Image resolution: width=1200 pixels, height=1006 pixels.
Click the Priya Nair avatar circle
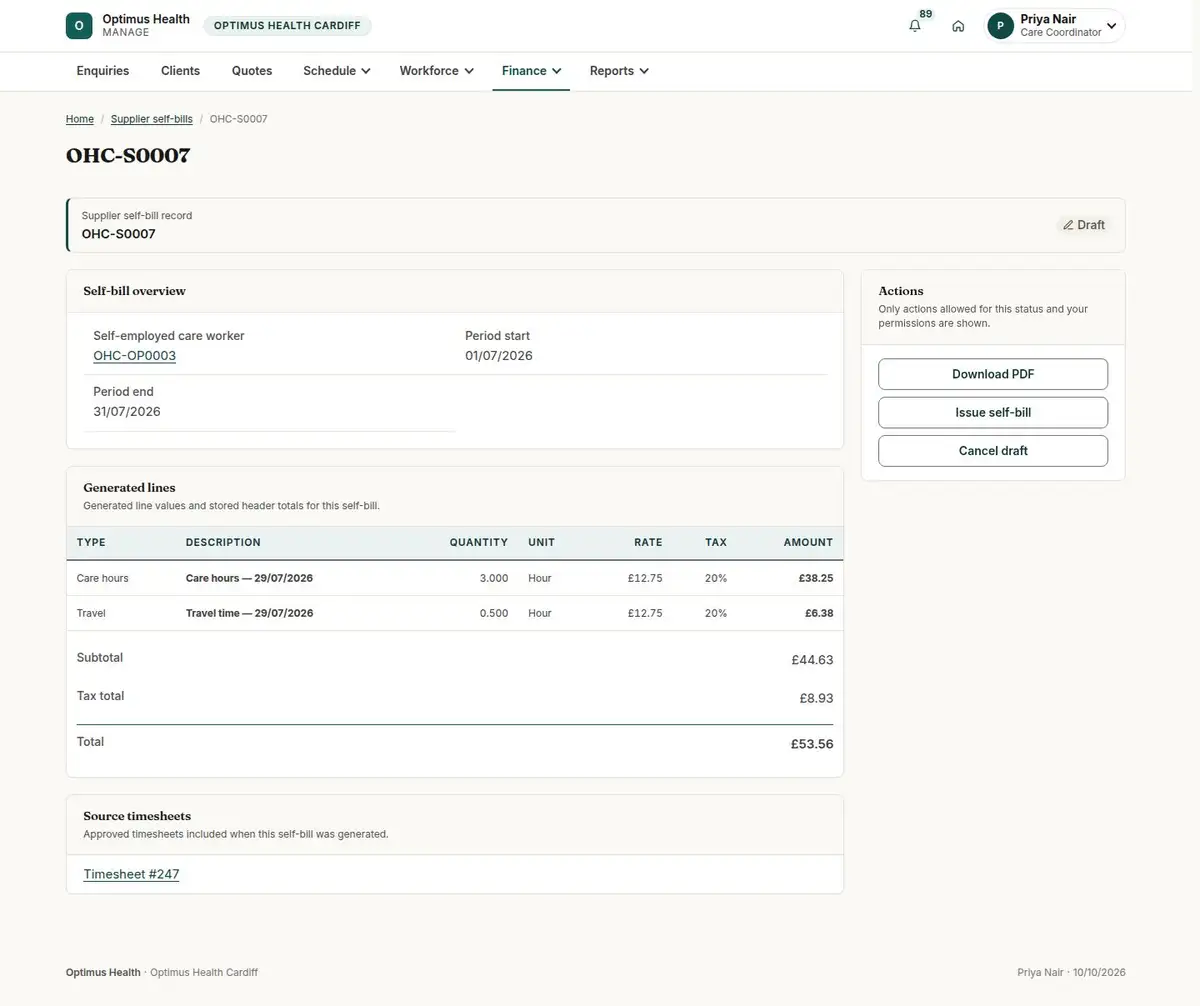click(x=1000, y=26)
